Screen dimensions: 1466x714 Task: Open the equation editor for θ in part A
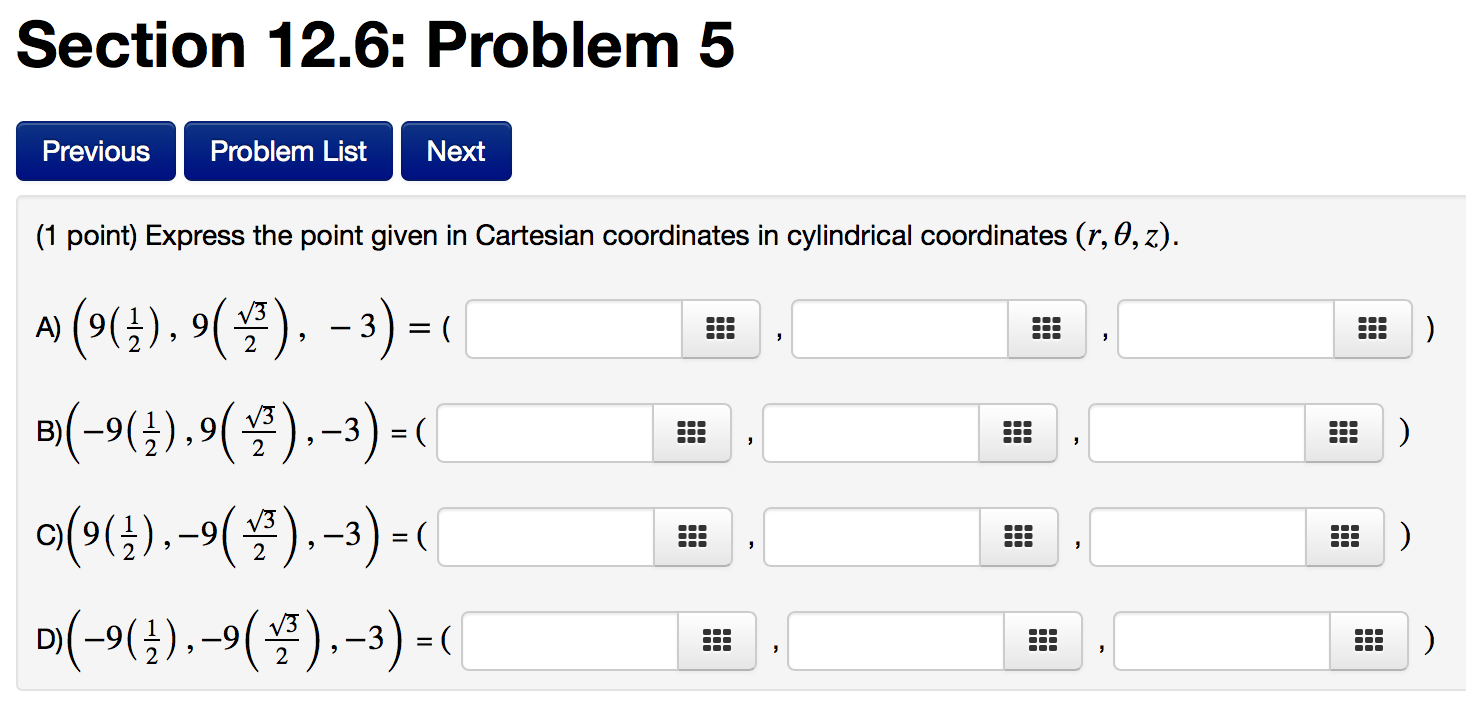1046,328
